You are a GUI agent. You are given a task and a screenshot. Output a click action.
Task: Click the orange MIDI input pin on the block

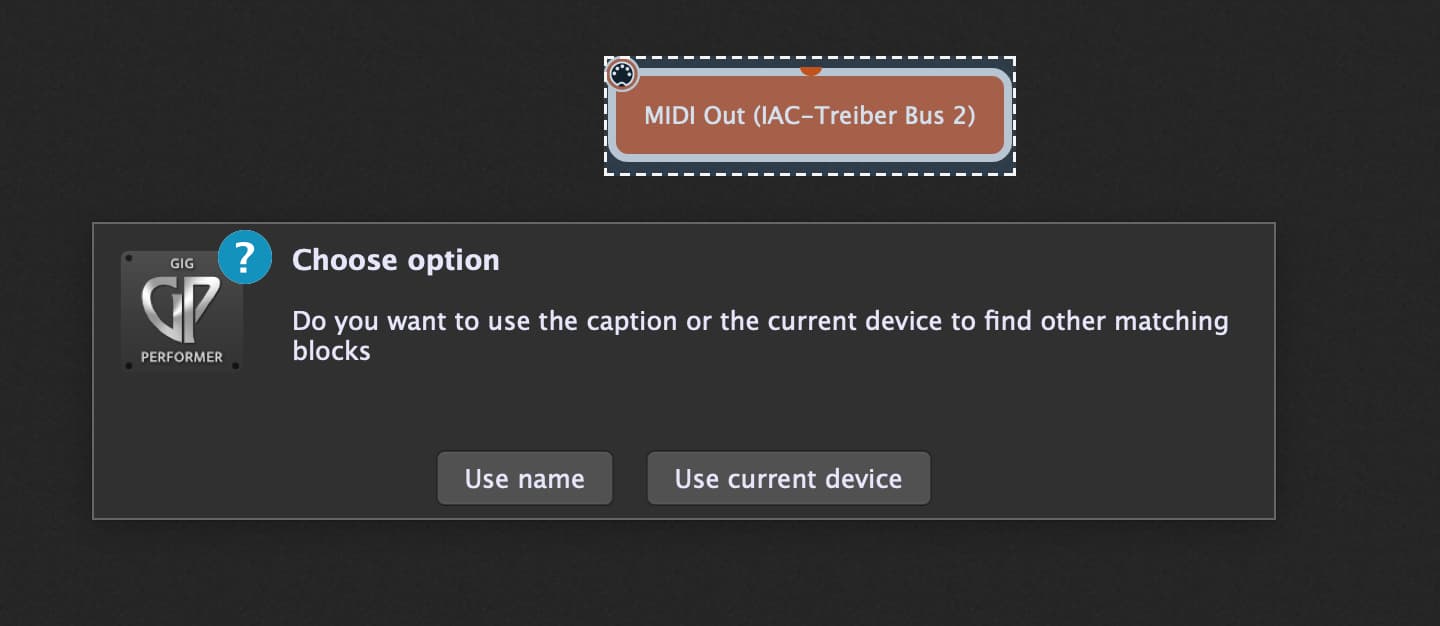click(x=811, y=70)
